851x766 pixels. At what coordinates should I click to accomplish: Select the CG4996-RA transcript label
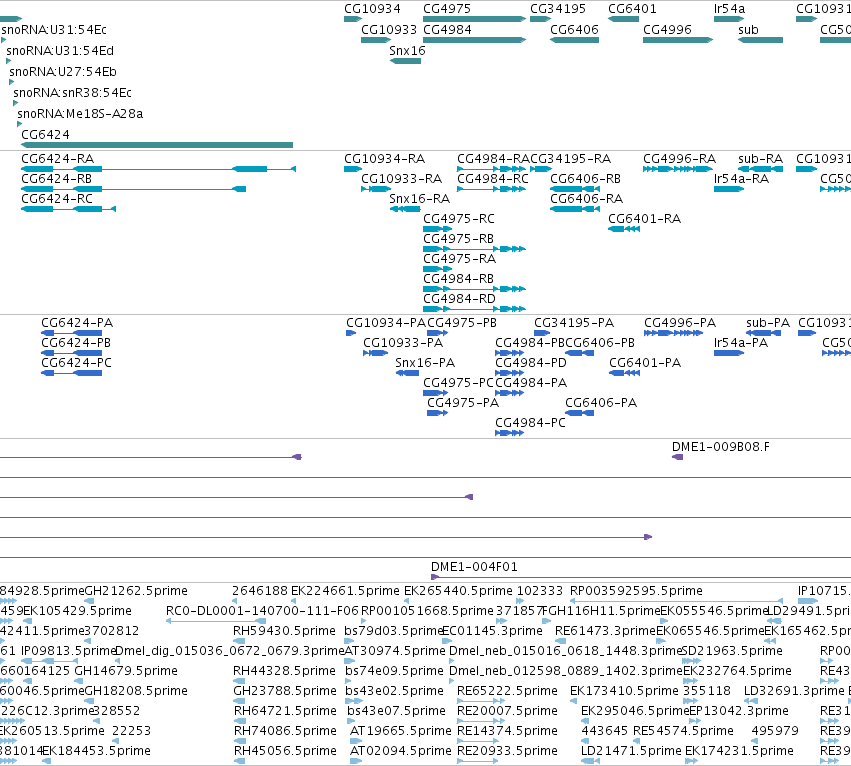click(679, 159)
